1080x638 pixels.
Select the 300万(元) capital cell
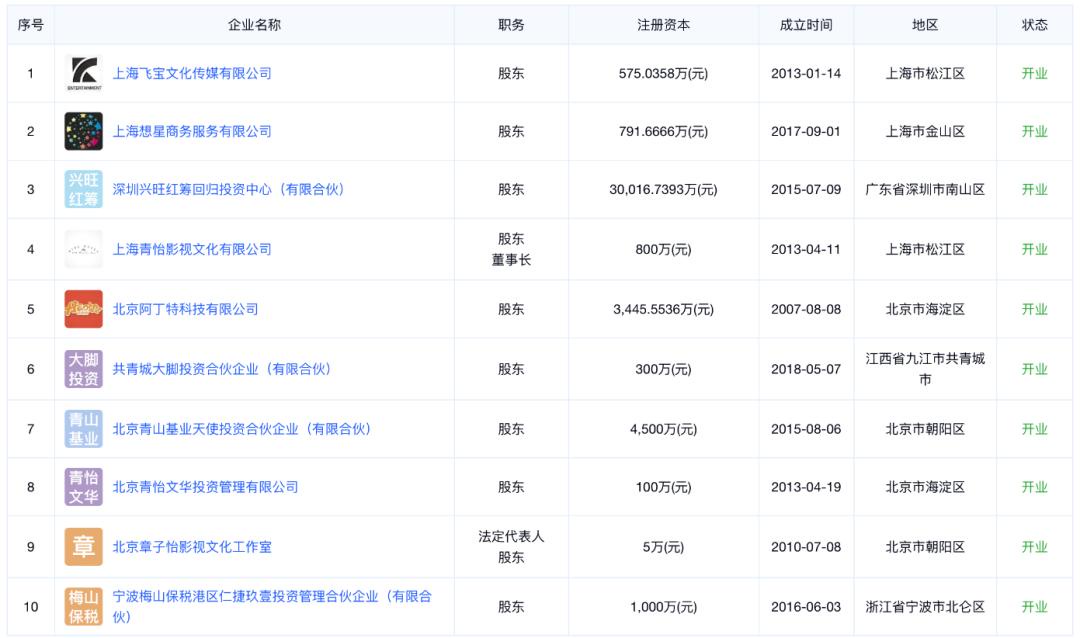[x=663, y=369]
